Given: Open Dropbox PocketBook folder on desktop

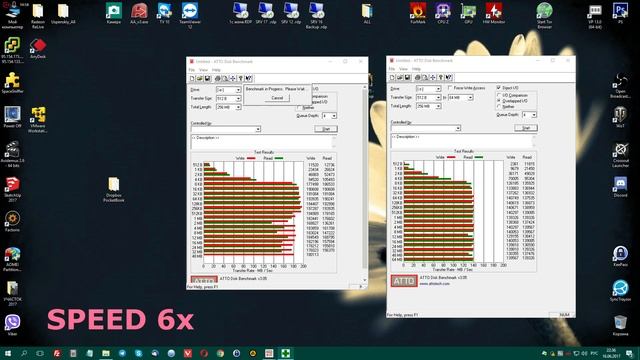Looking at the screenshot, I should point(113,189).
